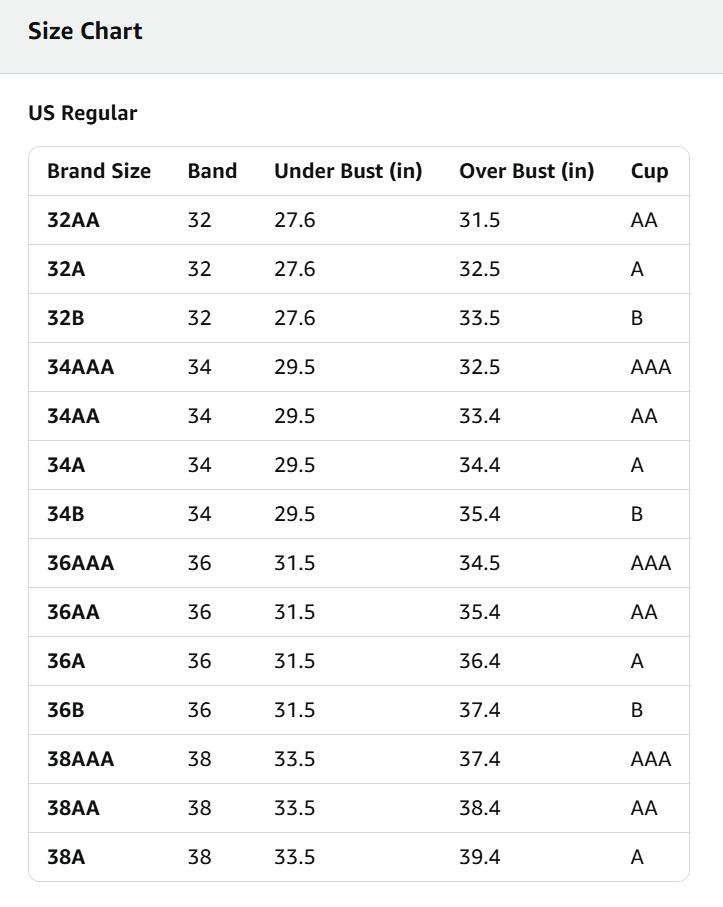The height and width of the screenshot is (907, 723).
Task: Select the 32AA brand size cell
Action: 73,220
